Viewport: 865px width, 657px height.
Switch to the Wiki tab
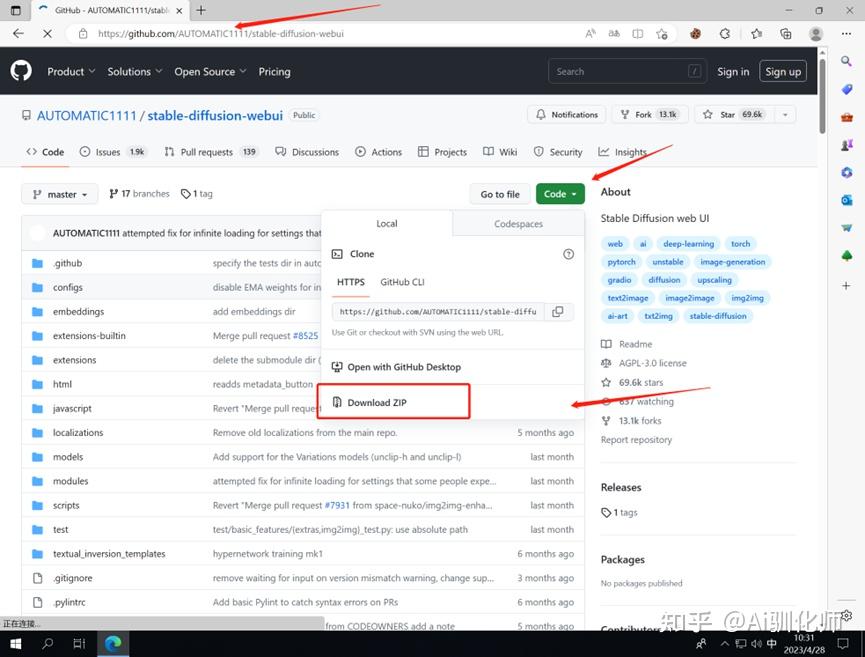500,152
